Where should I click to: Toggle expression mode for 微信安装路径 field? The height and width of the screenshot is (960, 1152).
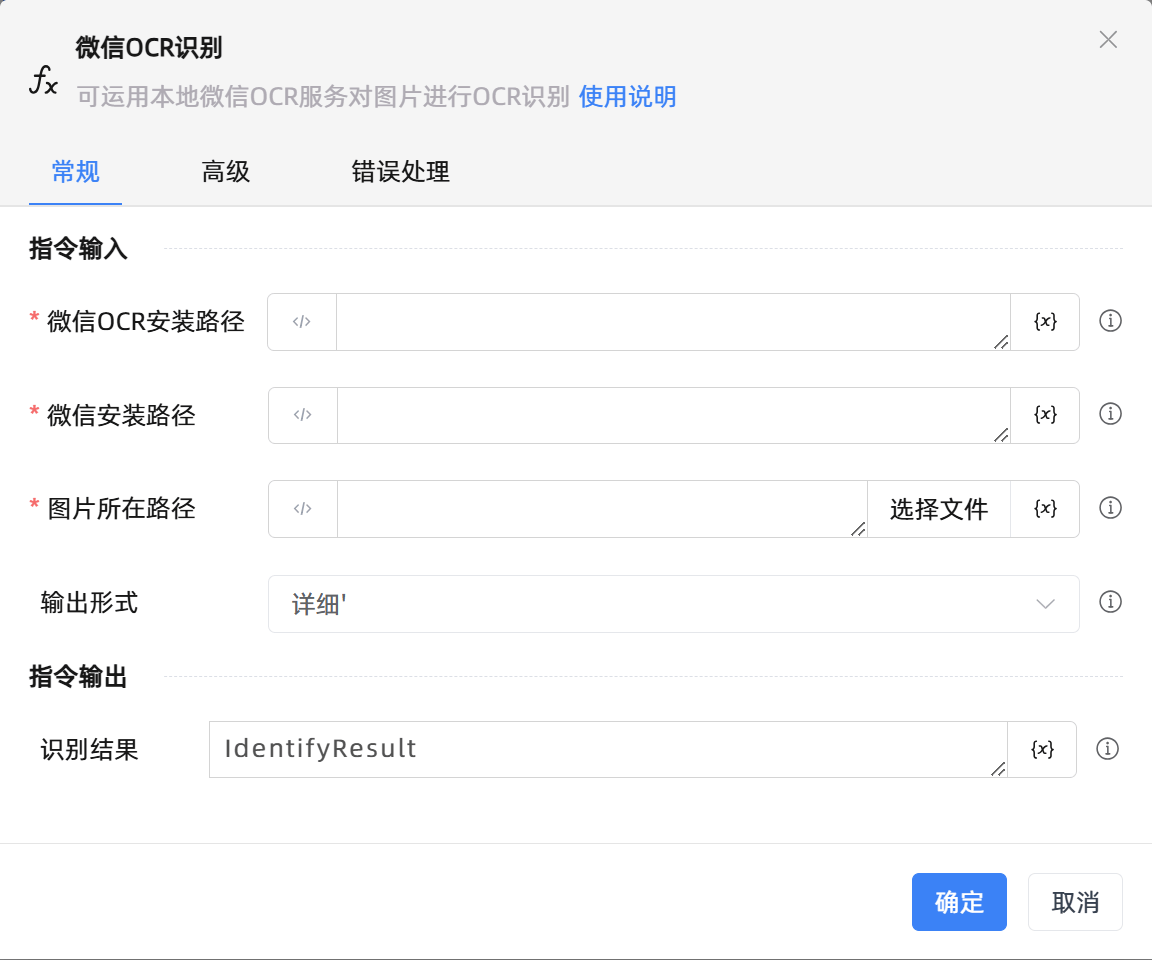303,415
